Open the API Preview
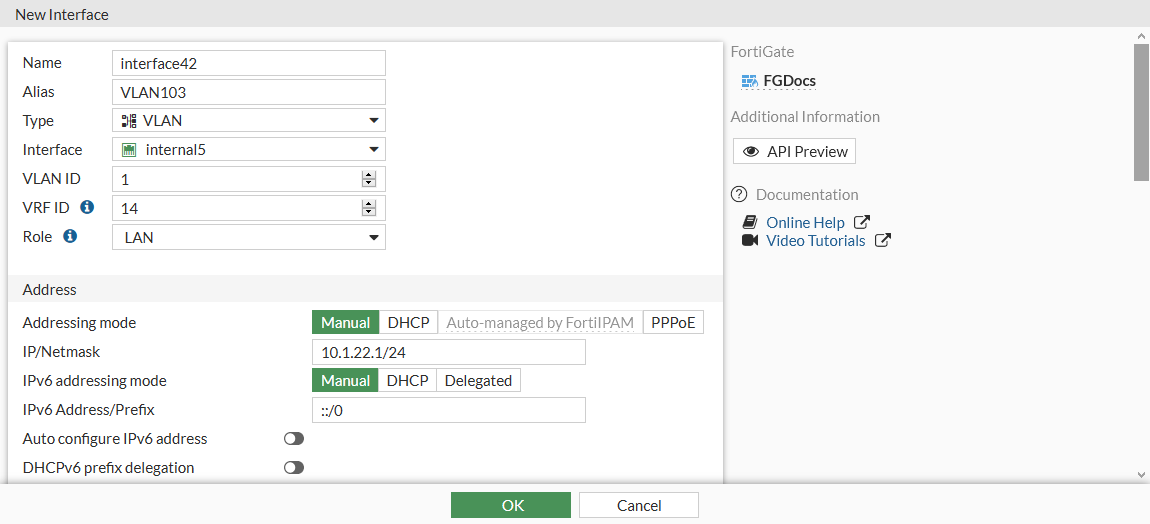Viewport: 1150px width, 524px height. coord(795,151)
